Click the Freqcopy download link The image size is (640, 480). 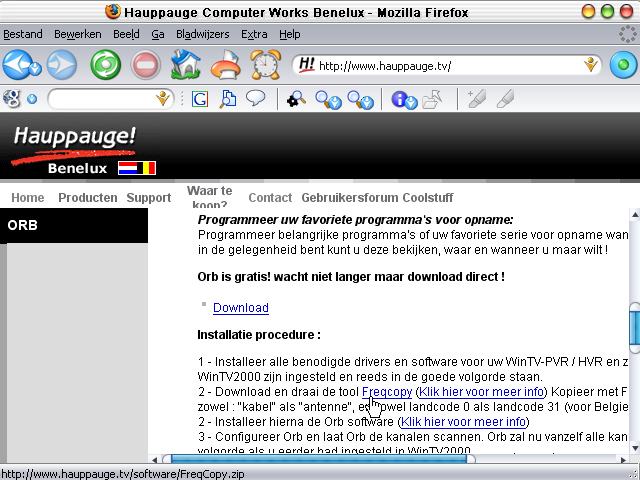pyautogui.click(x=387, y=392)
